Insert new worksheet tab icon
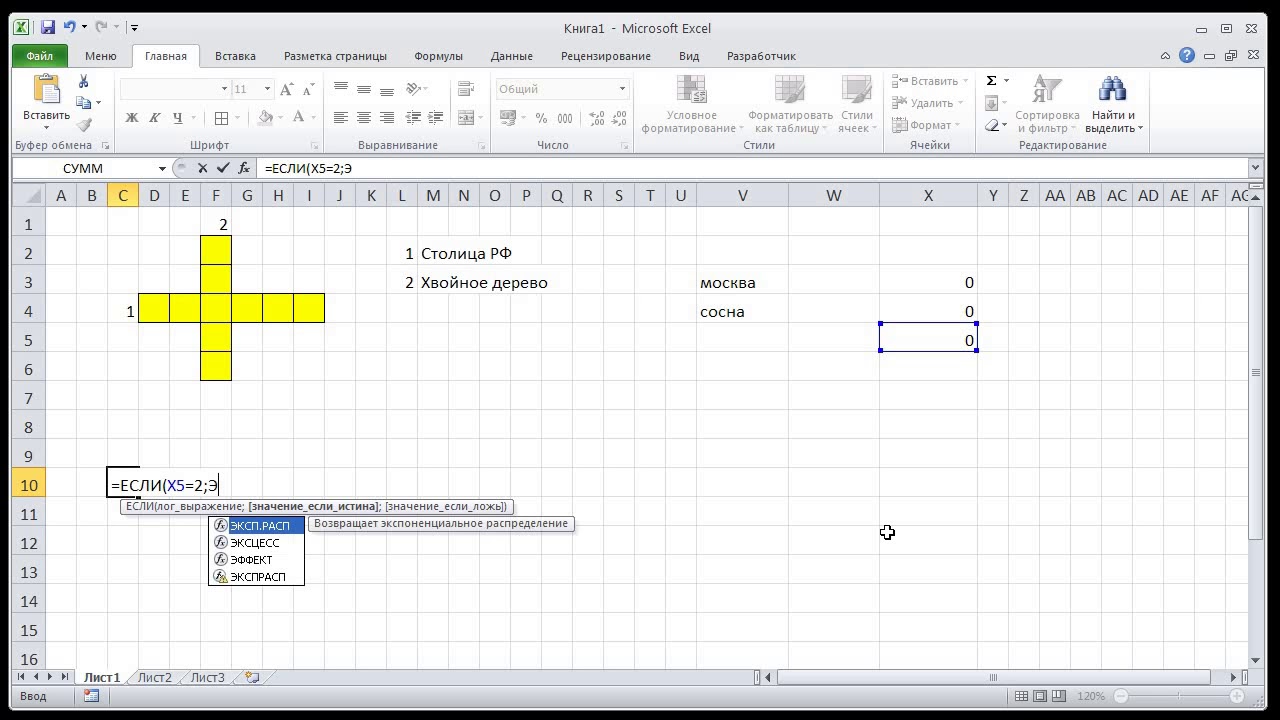Screen dimensions: 1280x720 point(252,677)
